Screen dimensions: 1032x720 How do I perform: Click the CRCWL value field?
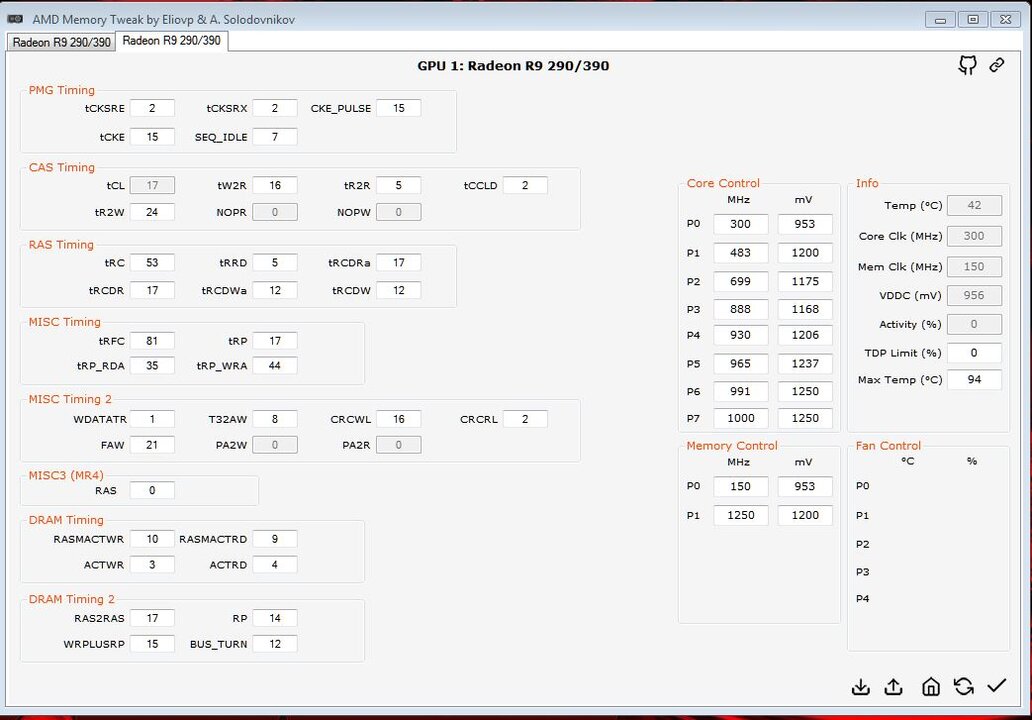[x=398, y=419]
